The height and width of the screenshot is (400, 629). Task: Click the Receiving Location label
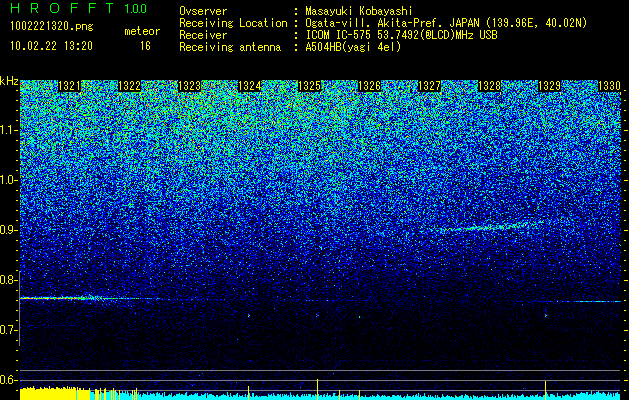click(233, 23)
